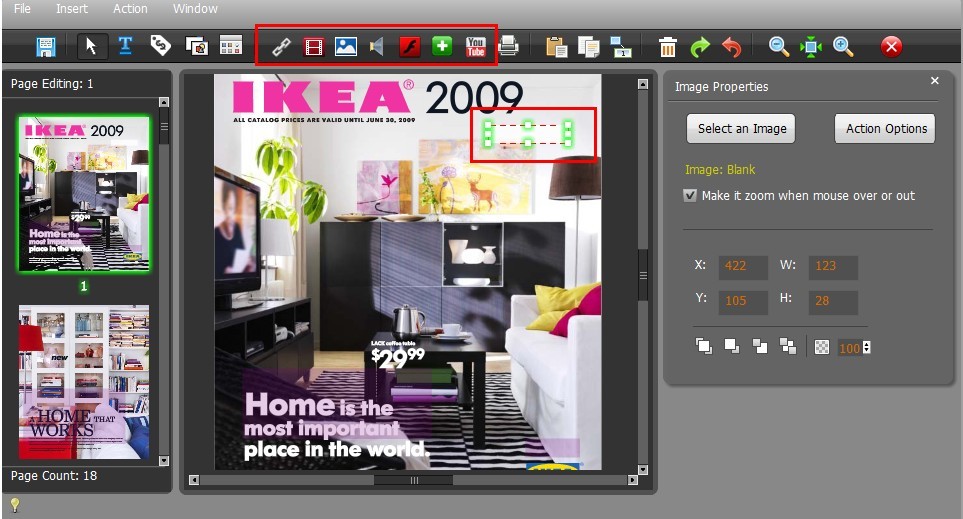Click the red X exit icon
Image resolution: width=963 pixels, height=519 pixels.
coord(891,47)
